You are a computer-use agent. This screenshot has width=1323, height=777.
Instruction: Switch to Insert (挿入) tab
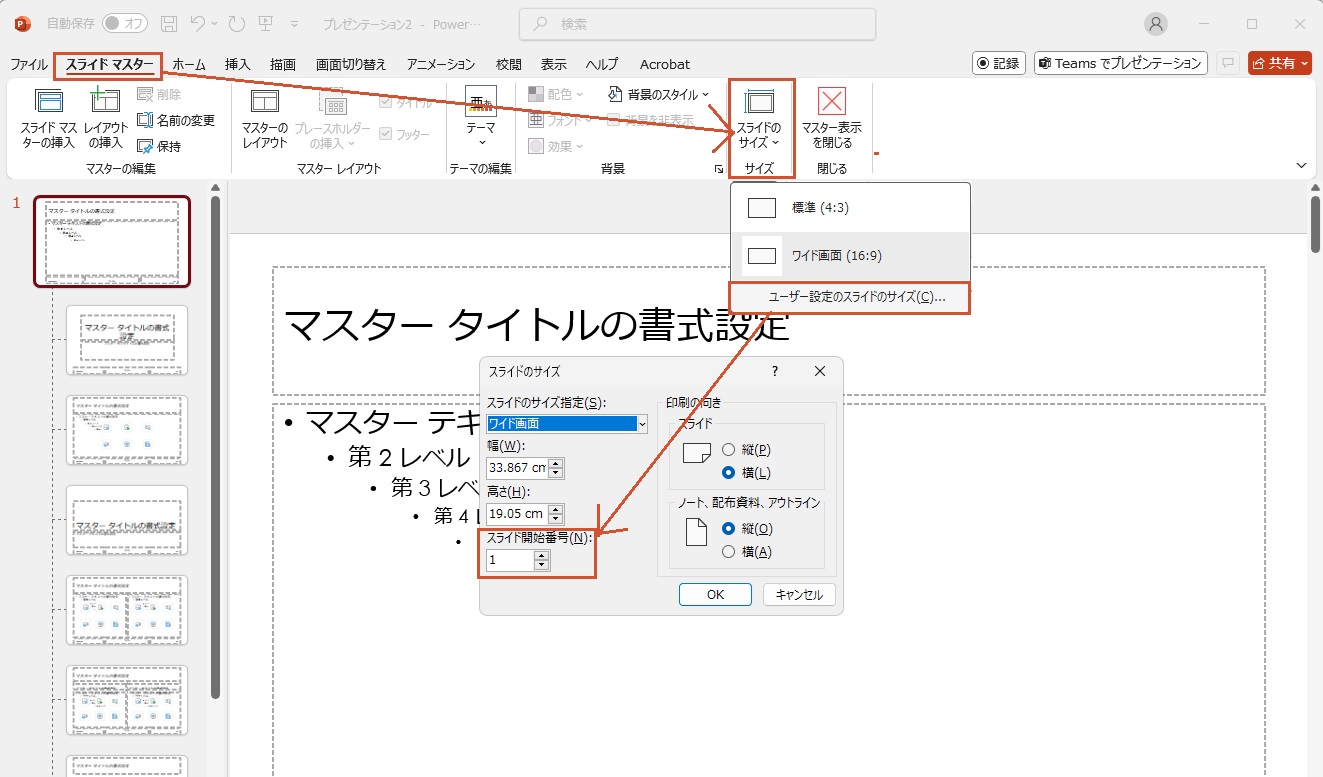(238, 64)
